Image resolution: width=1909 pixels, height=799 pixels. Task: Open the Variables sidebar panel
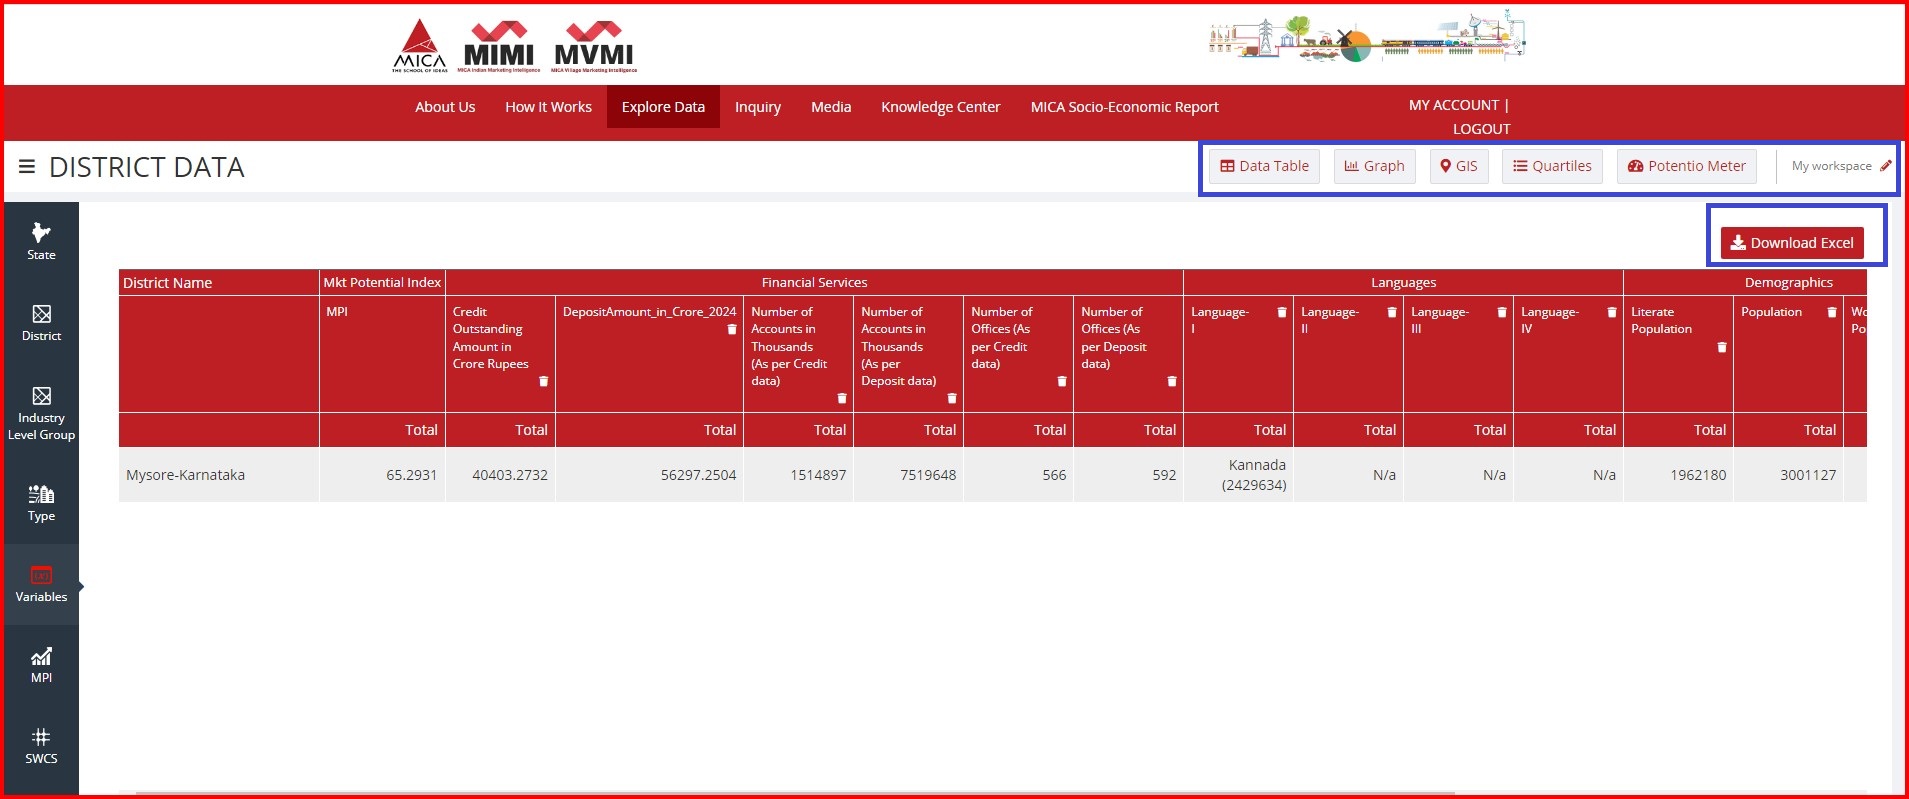(x=41, y=585)
